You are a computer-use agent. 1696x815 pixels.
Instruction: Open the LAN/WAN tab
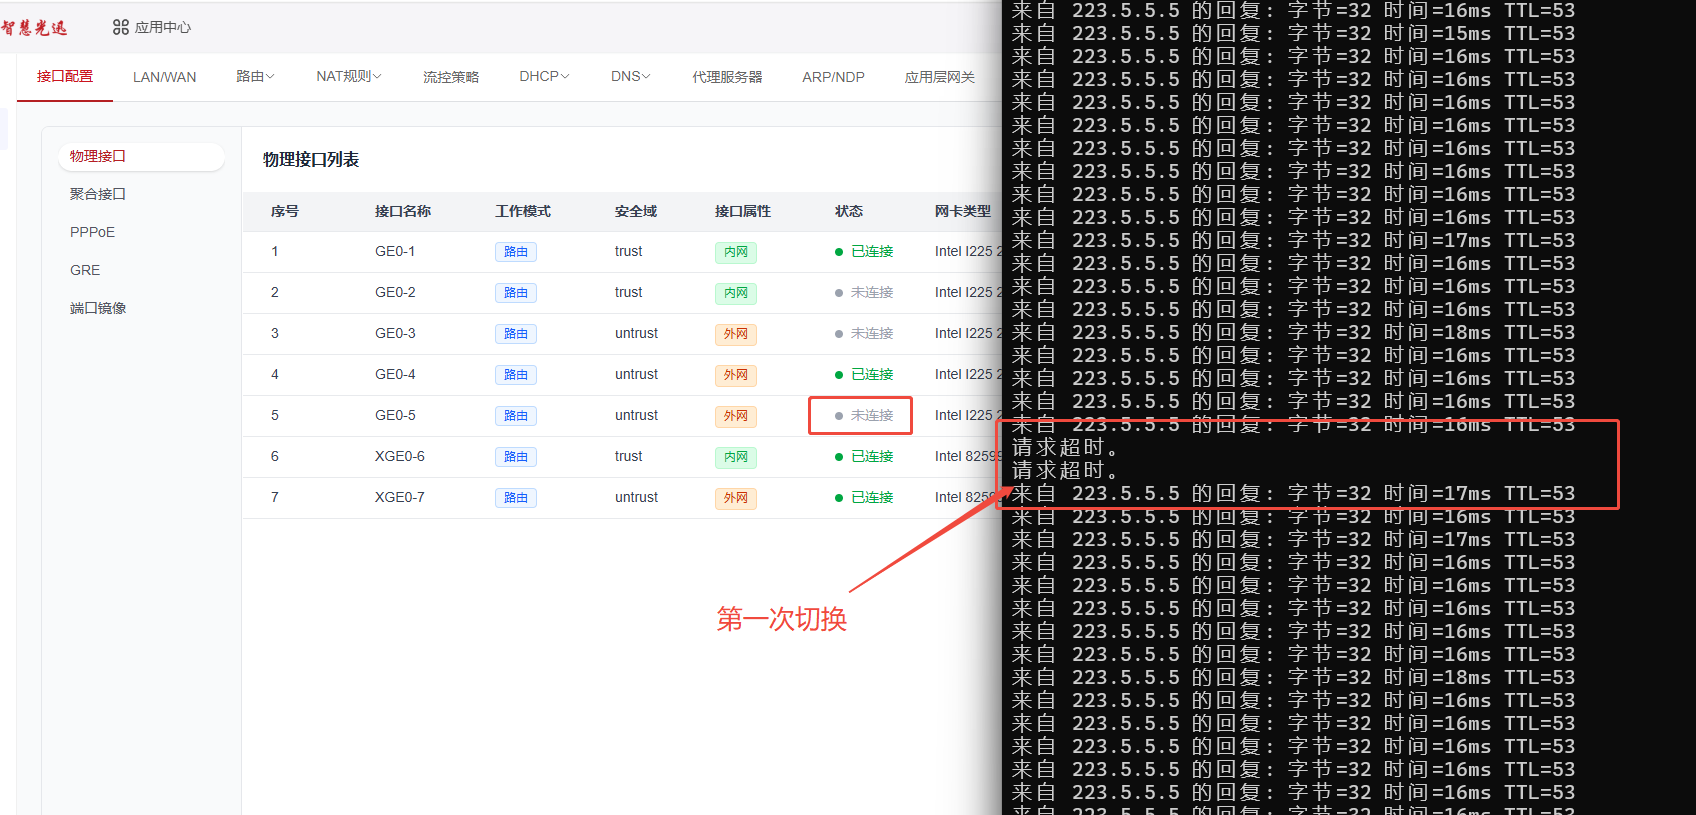[165, 77]
